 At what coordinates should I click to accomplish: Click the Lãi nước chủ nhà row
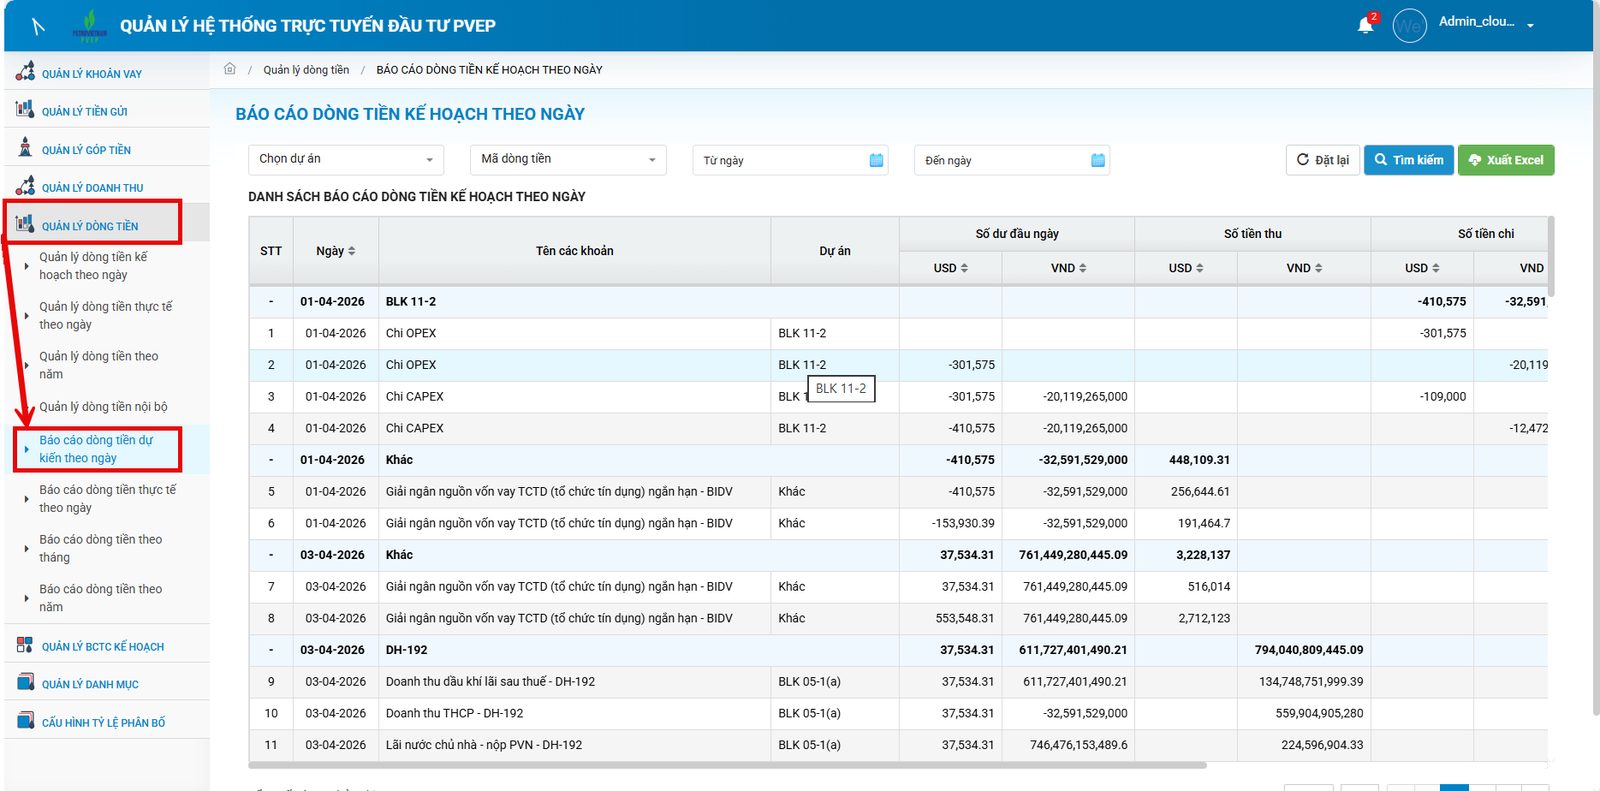click(x=898, y=745)
